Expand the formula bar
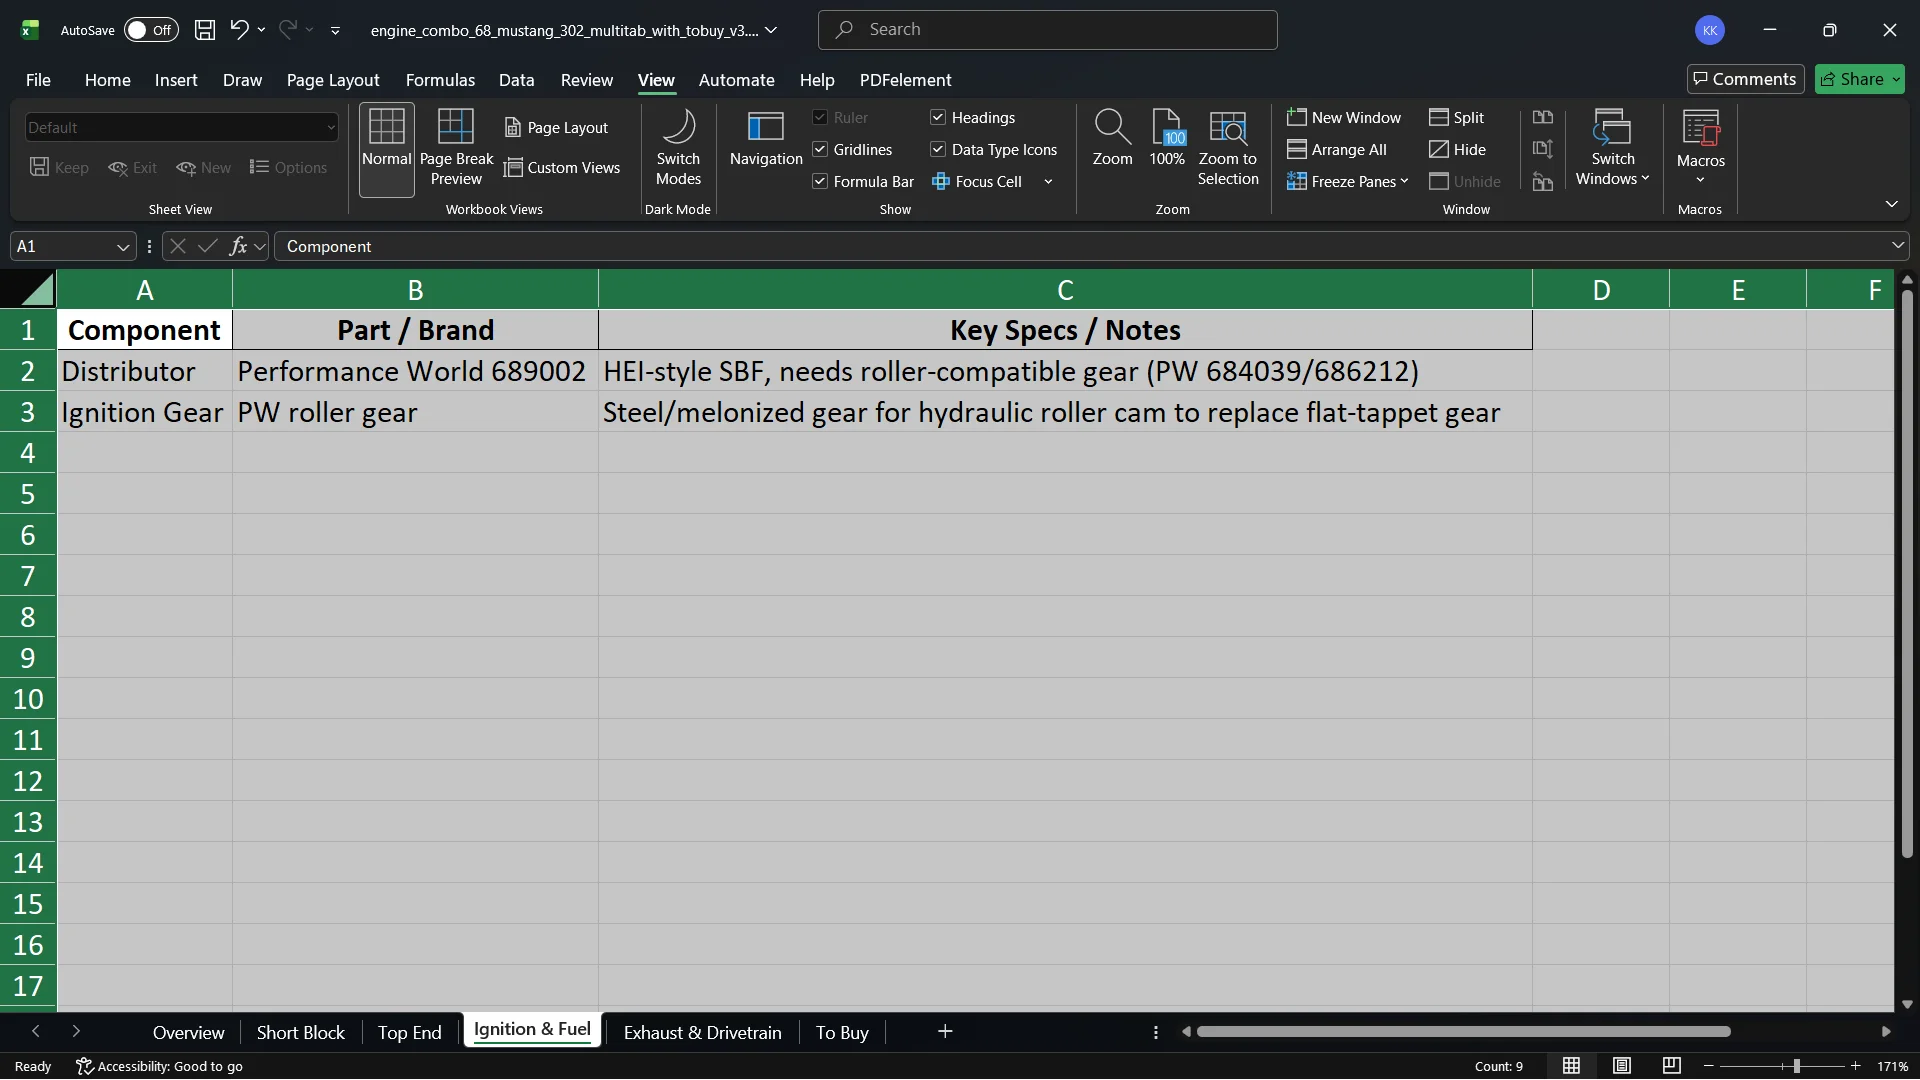Screen dimensions: 1920x1080 click(x=1897, y=246)
